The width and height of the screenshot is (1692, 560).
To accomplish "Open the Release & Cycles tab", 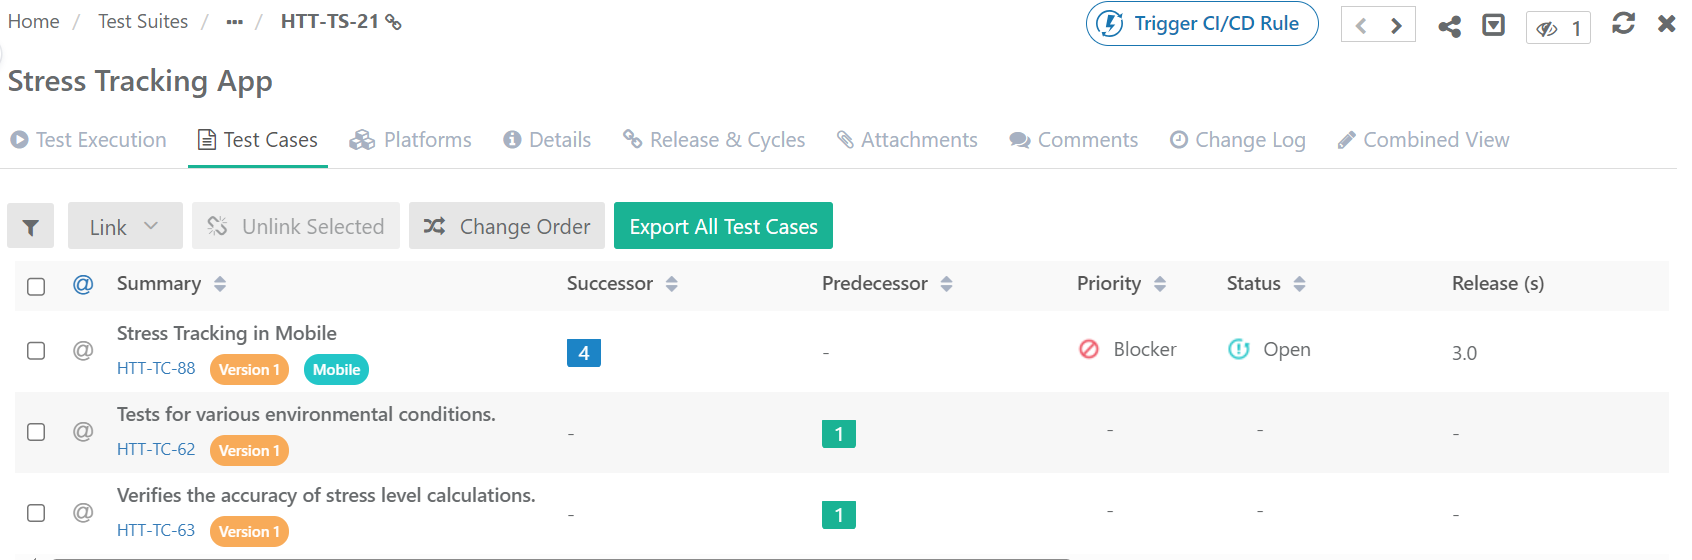I will coord(714,140).
